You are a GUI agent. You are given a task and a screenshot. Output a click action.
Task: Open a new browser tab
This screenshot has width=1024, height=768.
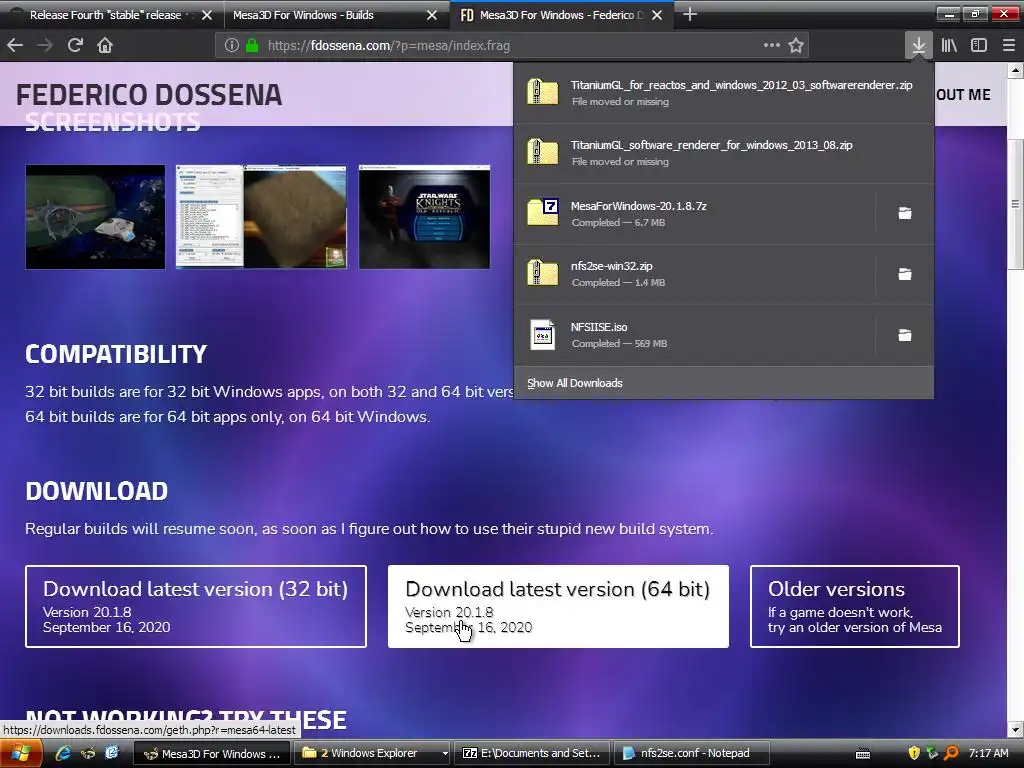tap(690, 14)
